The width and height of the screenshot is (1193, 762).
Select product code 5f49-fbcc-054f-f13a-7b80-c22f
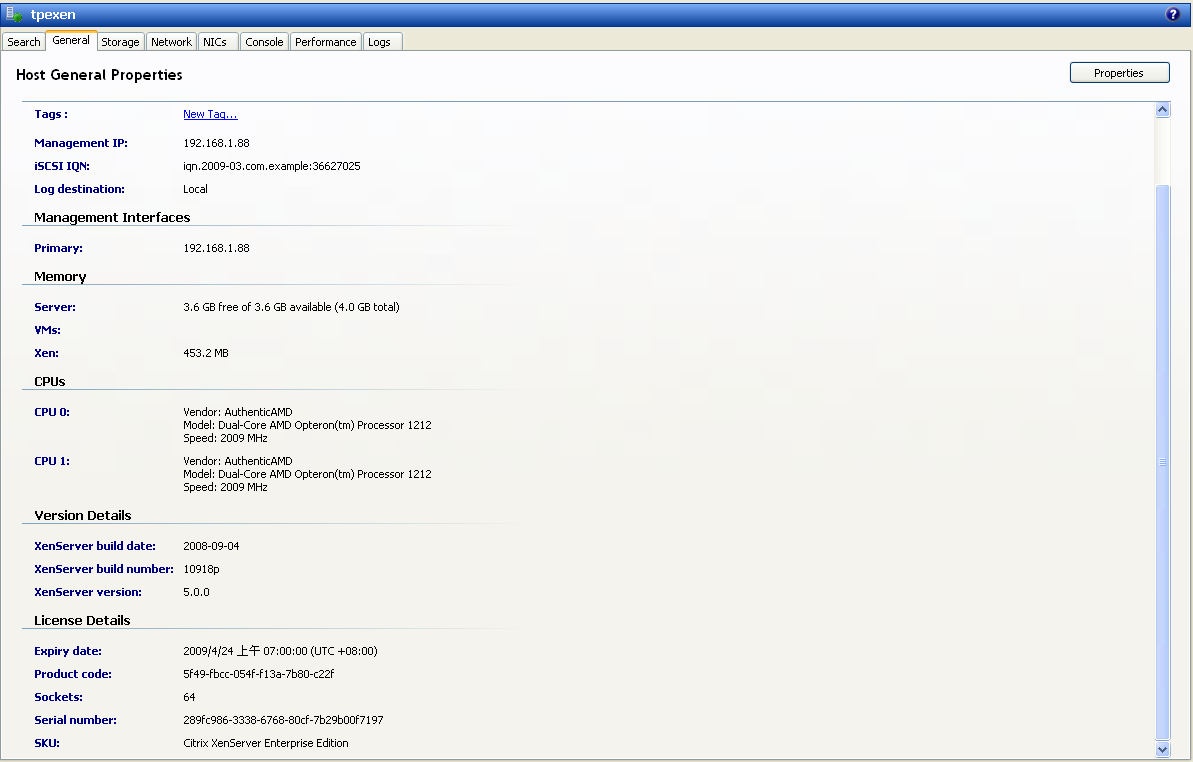[x=259, y=674]
